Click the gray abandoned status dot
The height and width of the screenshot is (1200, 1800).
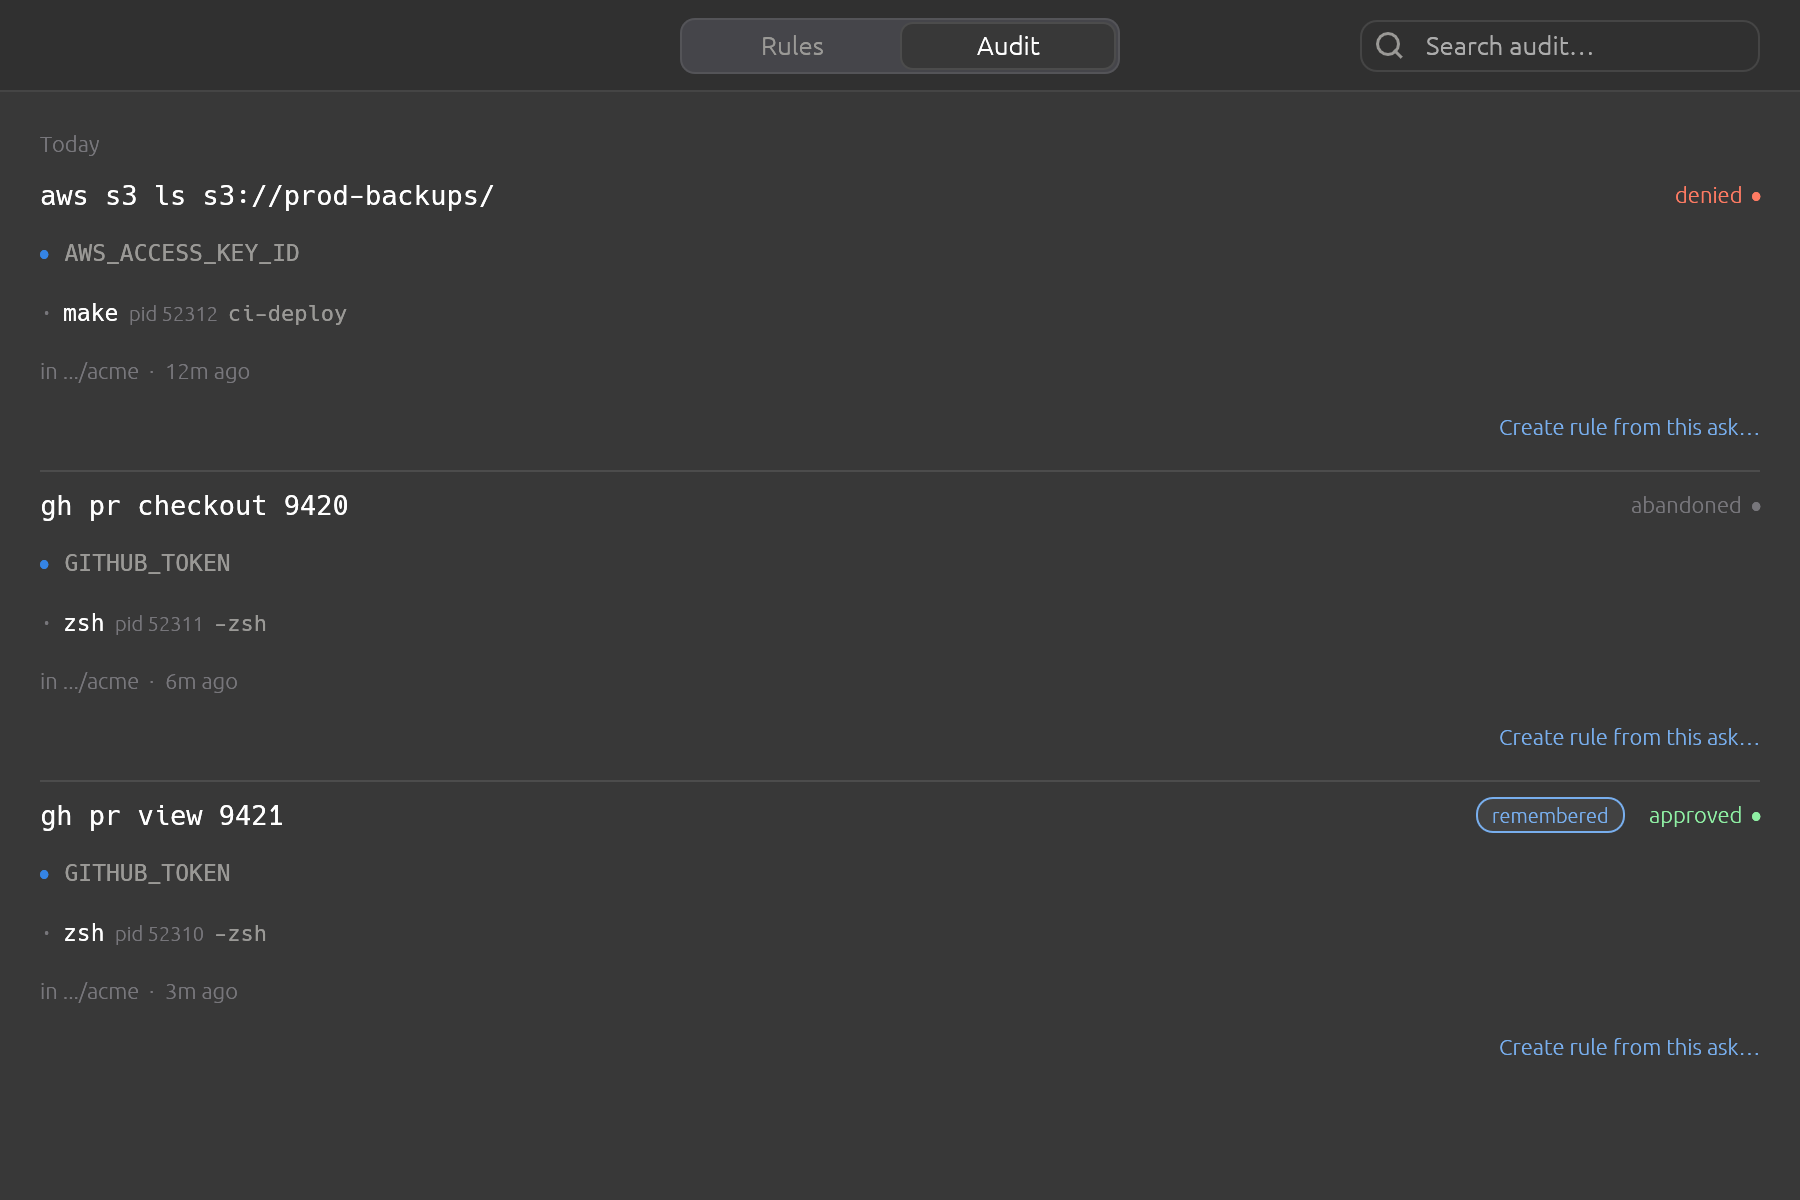pos(1756,506)
